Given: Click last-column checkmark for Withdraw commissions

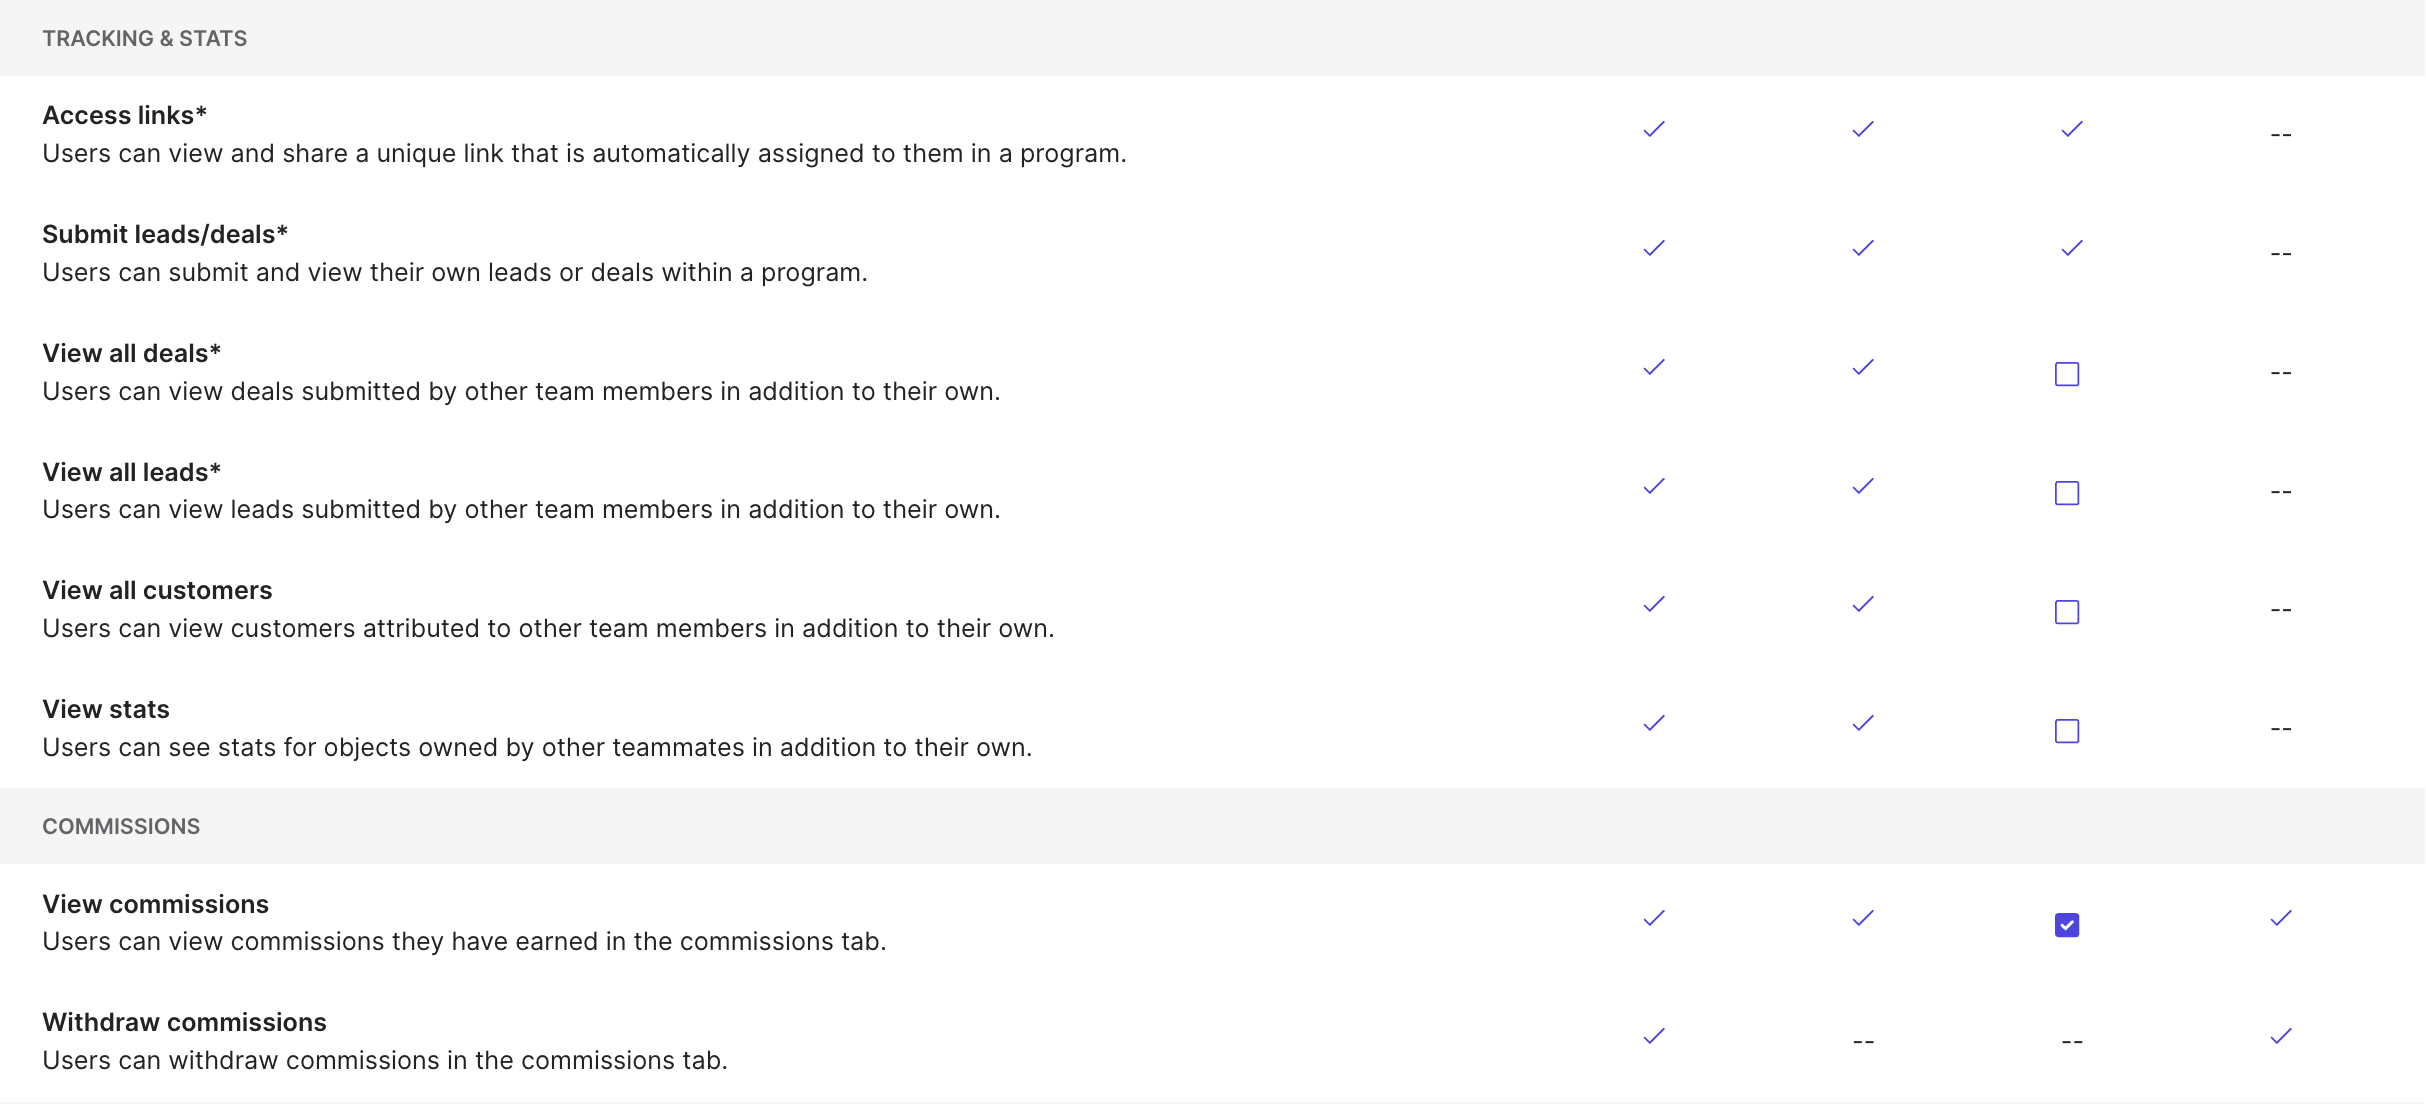Looking at the screenshot, I should click(x=2281, y=1036).
